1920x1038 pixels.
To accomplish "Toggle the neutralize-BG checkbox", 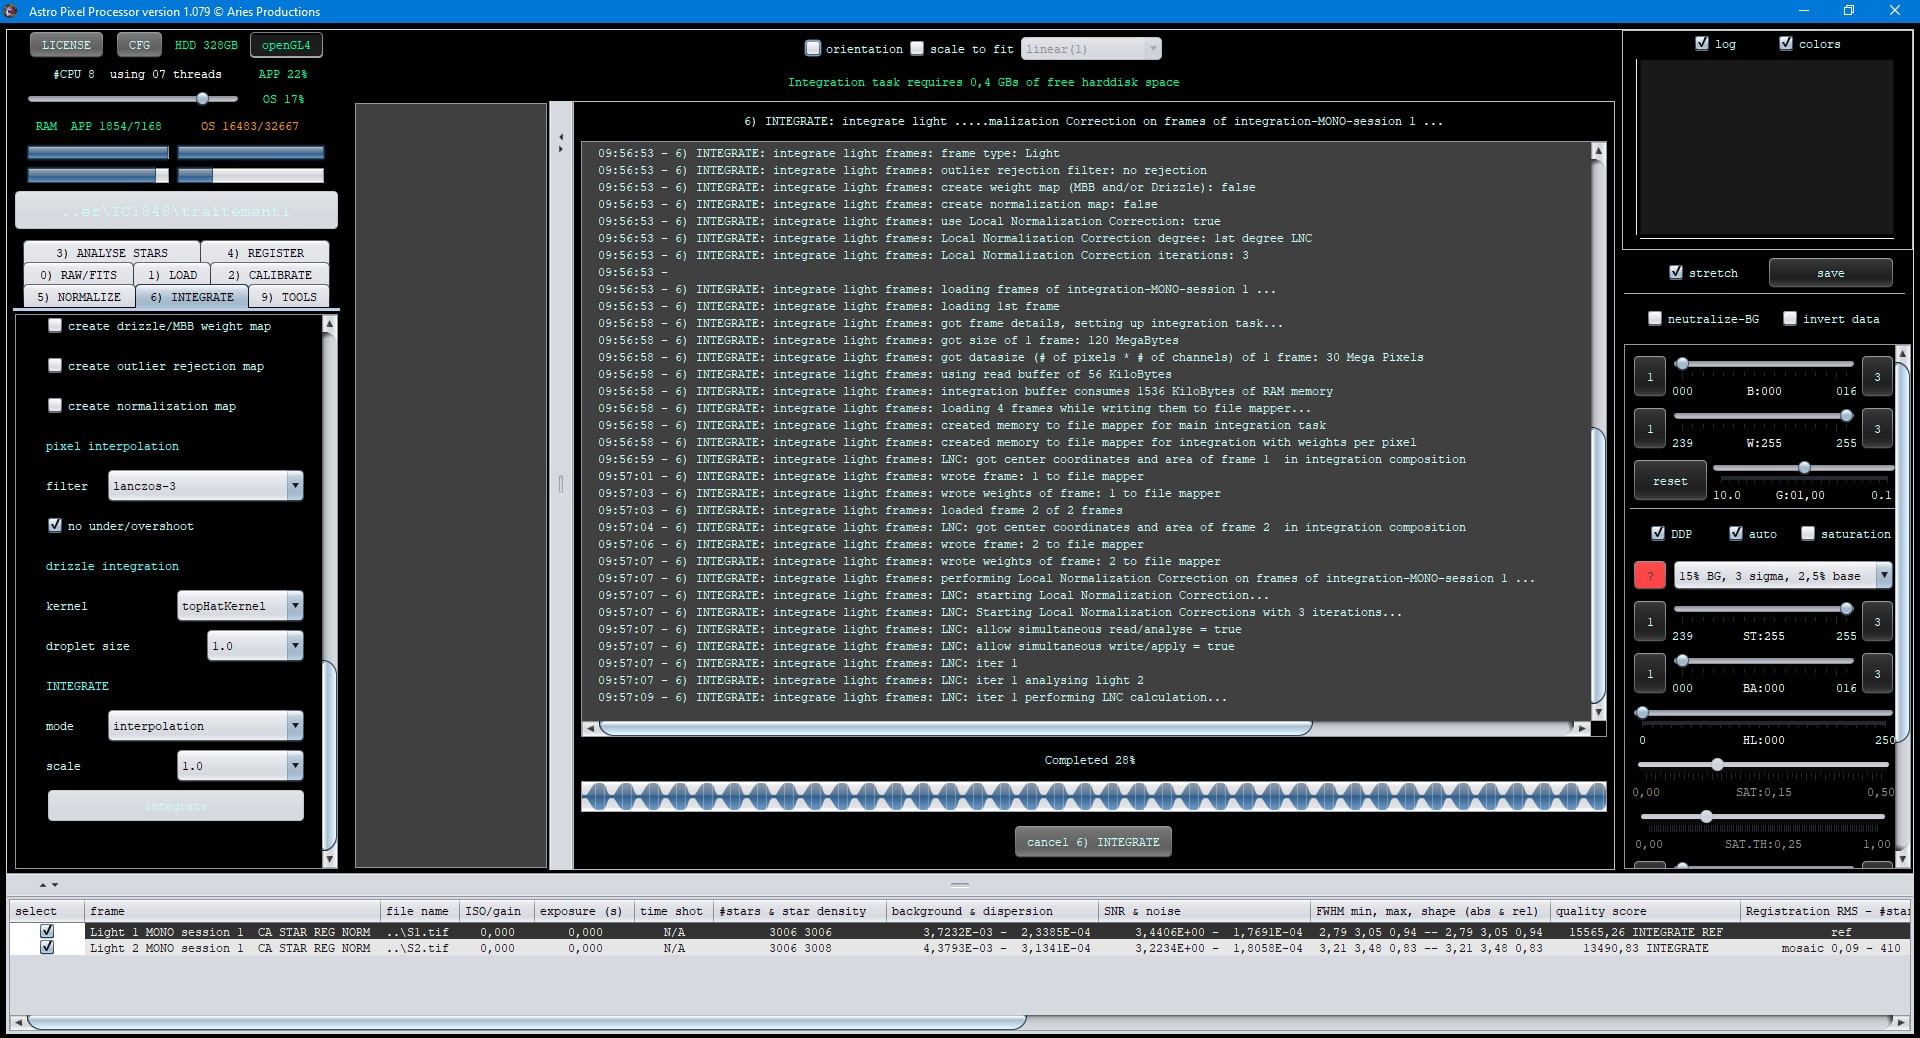I will (x=1655, y=319).
